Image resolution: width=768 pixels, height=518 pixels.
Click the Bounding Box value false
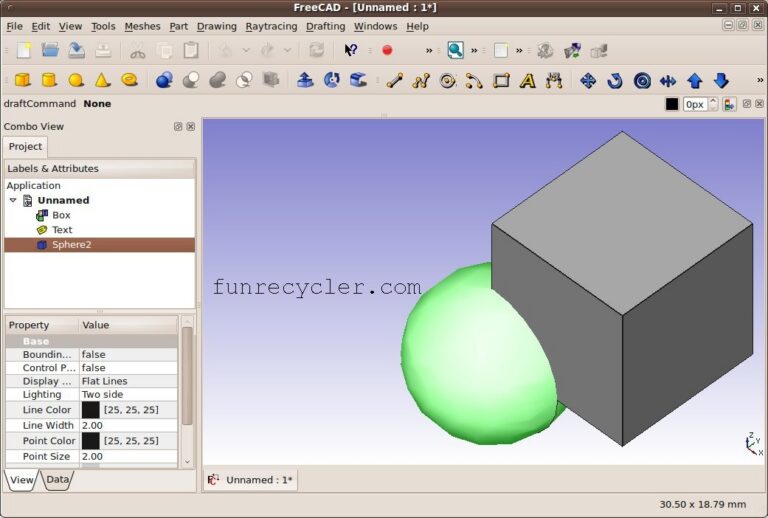[x=128, y=354]
